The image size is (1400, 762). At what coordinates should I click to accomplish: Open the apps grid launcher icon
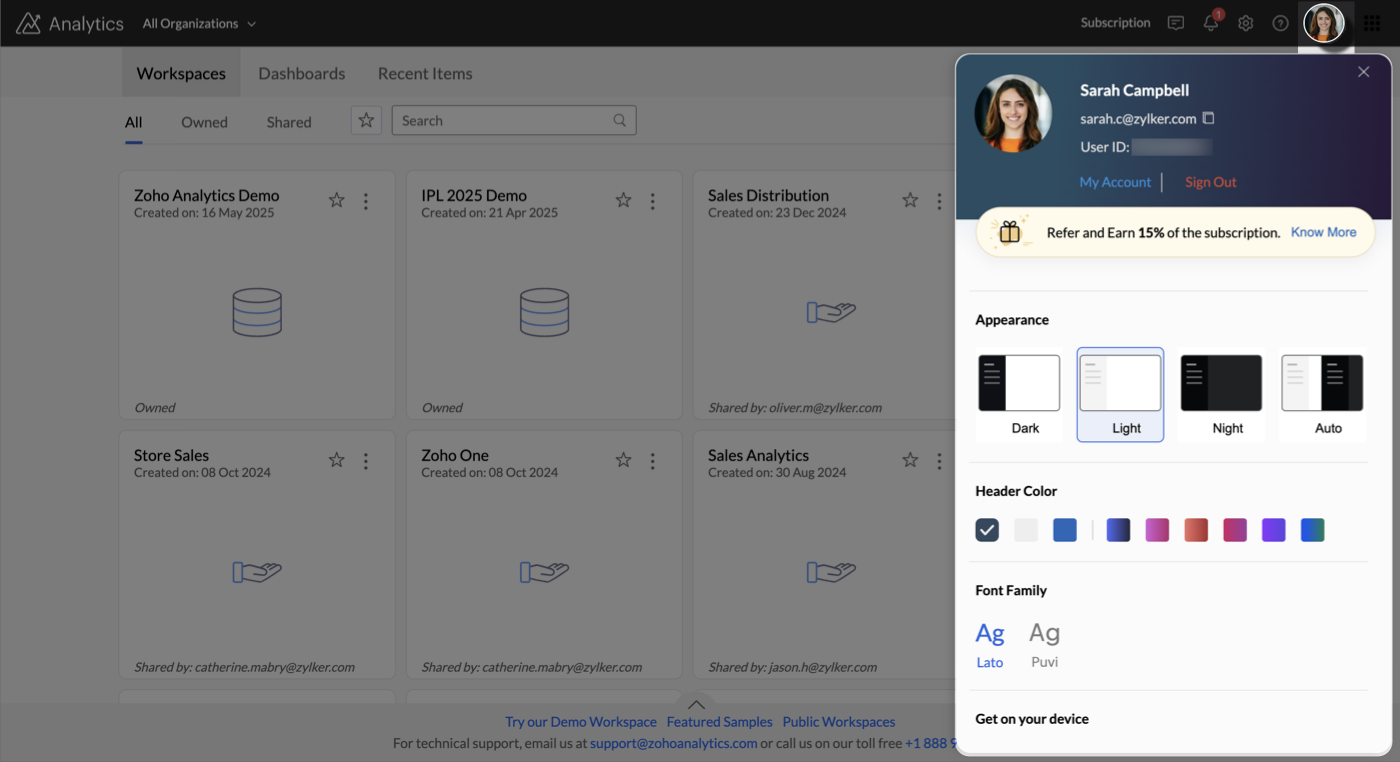[x=1372, y=23]
